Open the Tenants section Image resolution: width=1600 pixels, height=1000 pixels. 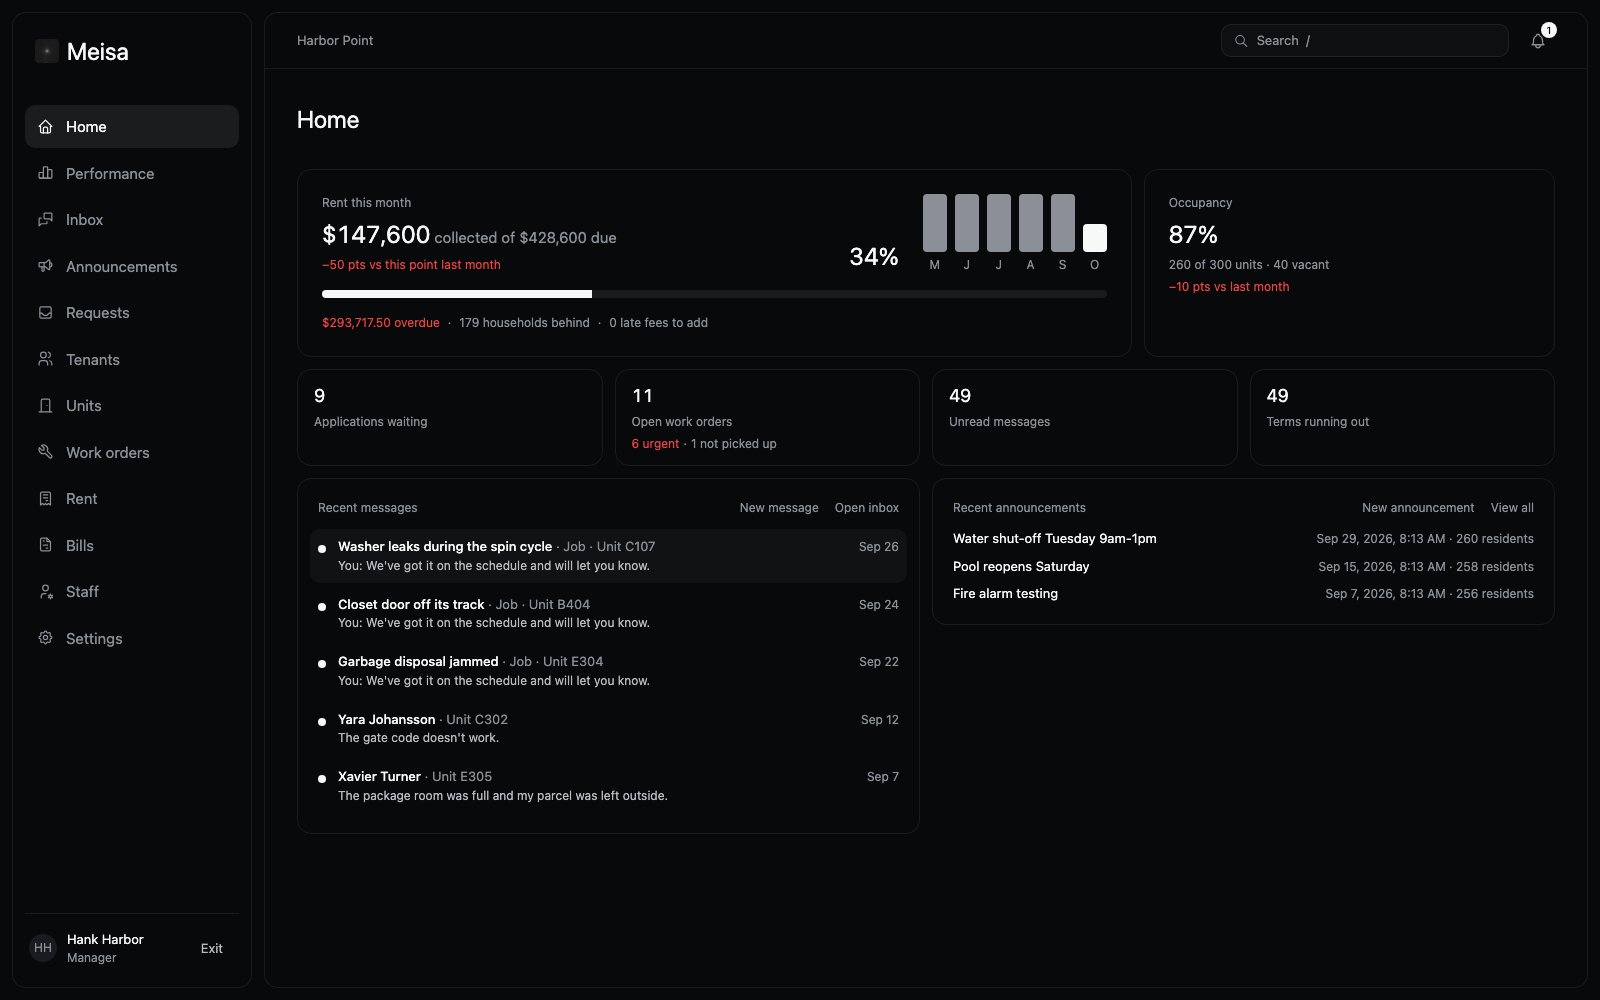point(132,359)
